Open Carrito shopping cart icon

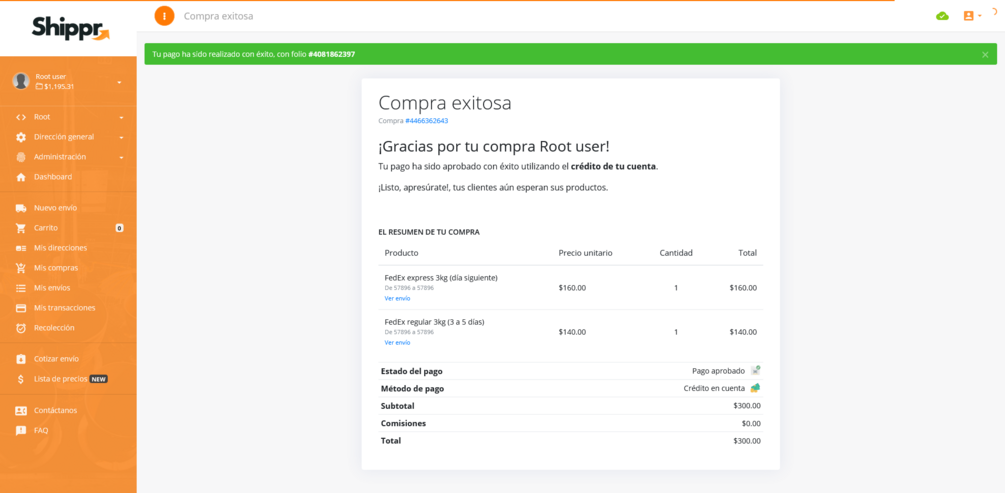pyautogui.click(x=21, y=228)
